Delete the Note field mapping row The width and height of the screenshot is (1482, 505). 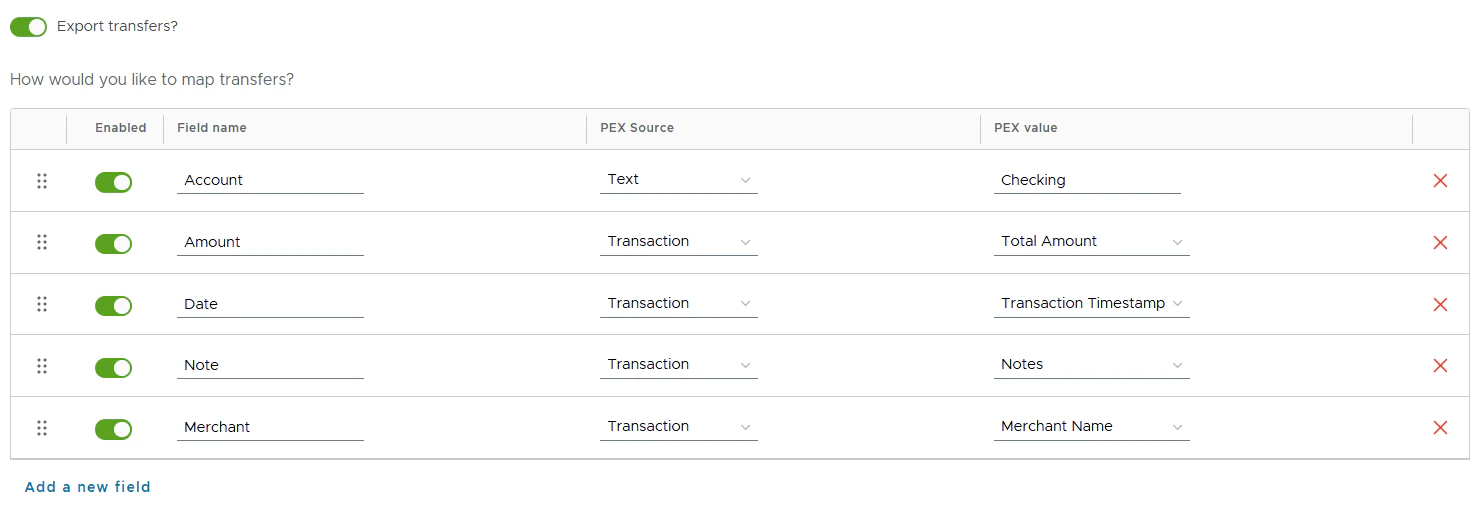click(1440, 366)
